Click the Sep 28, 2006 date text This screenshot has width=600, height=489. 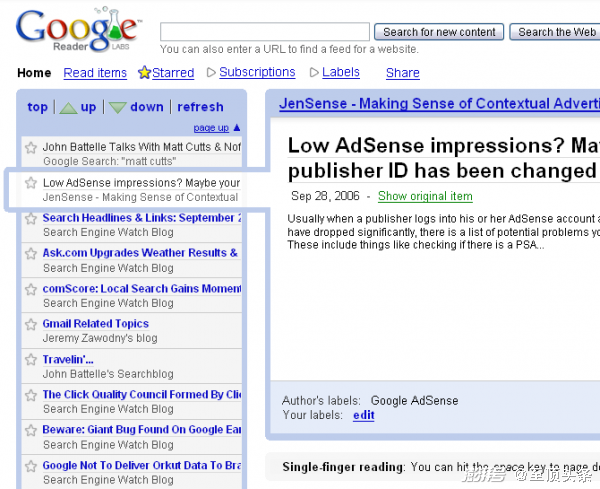[x=325, y=196]
